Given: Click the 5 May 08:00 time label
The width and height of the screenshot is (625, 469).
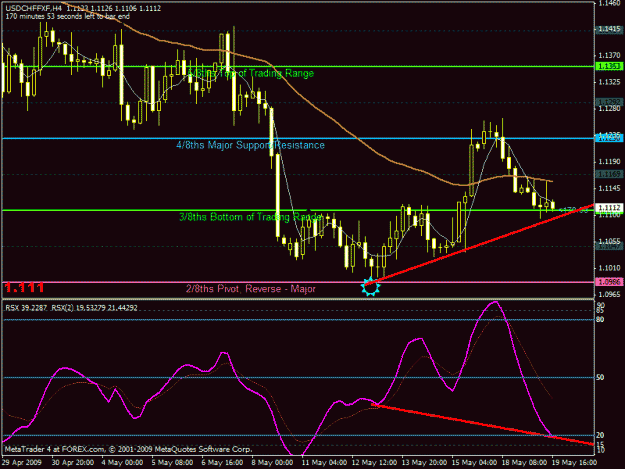Looking at the screenshot, I should pyautogui.click(x=172, y=463).
